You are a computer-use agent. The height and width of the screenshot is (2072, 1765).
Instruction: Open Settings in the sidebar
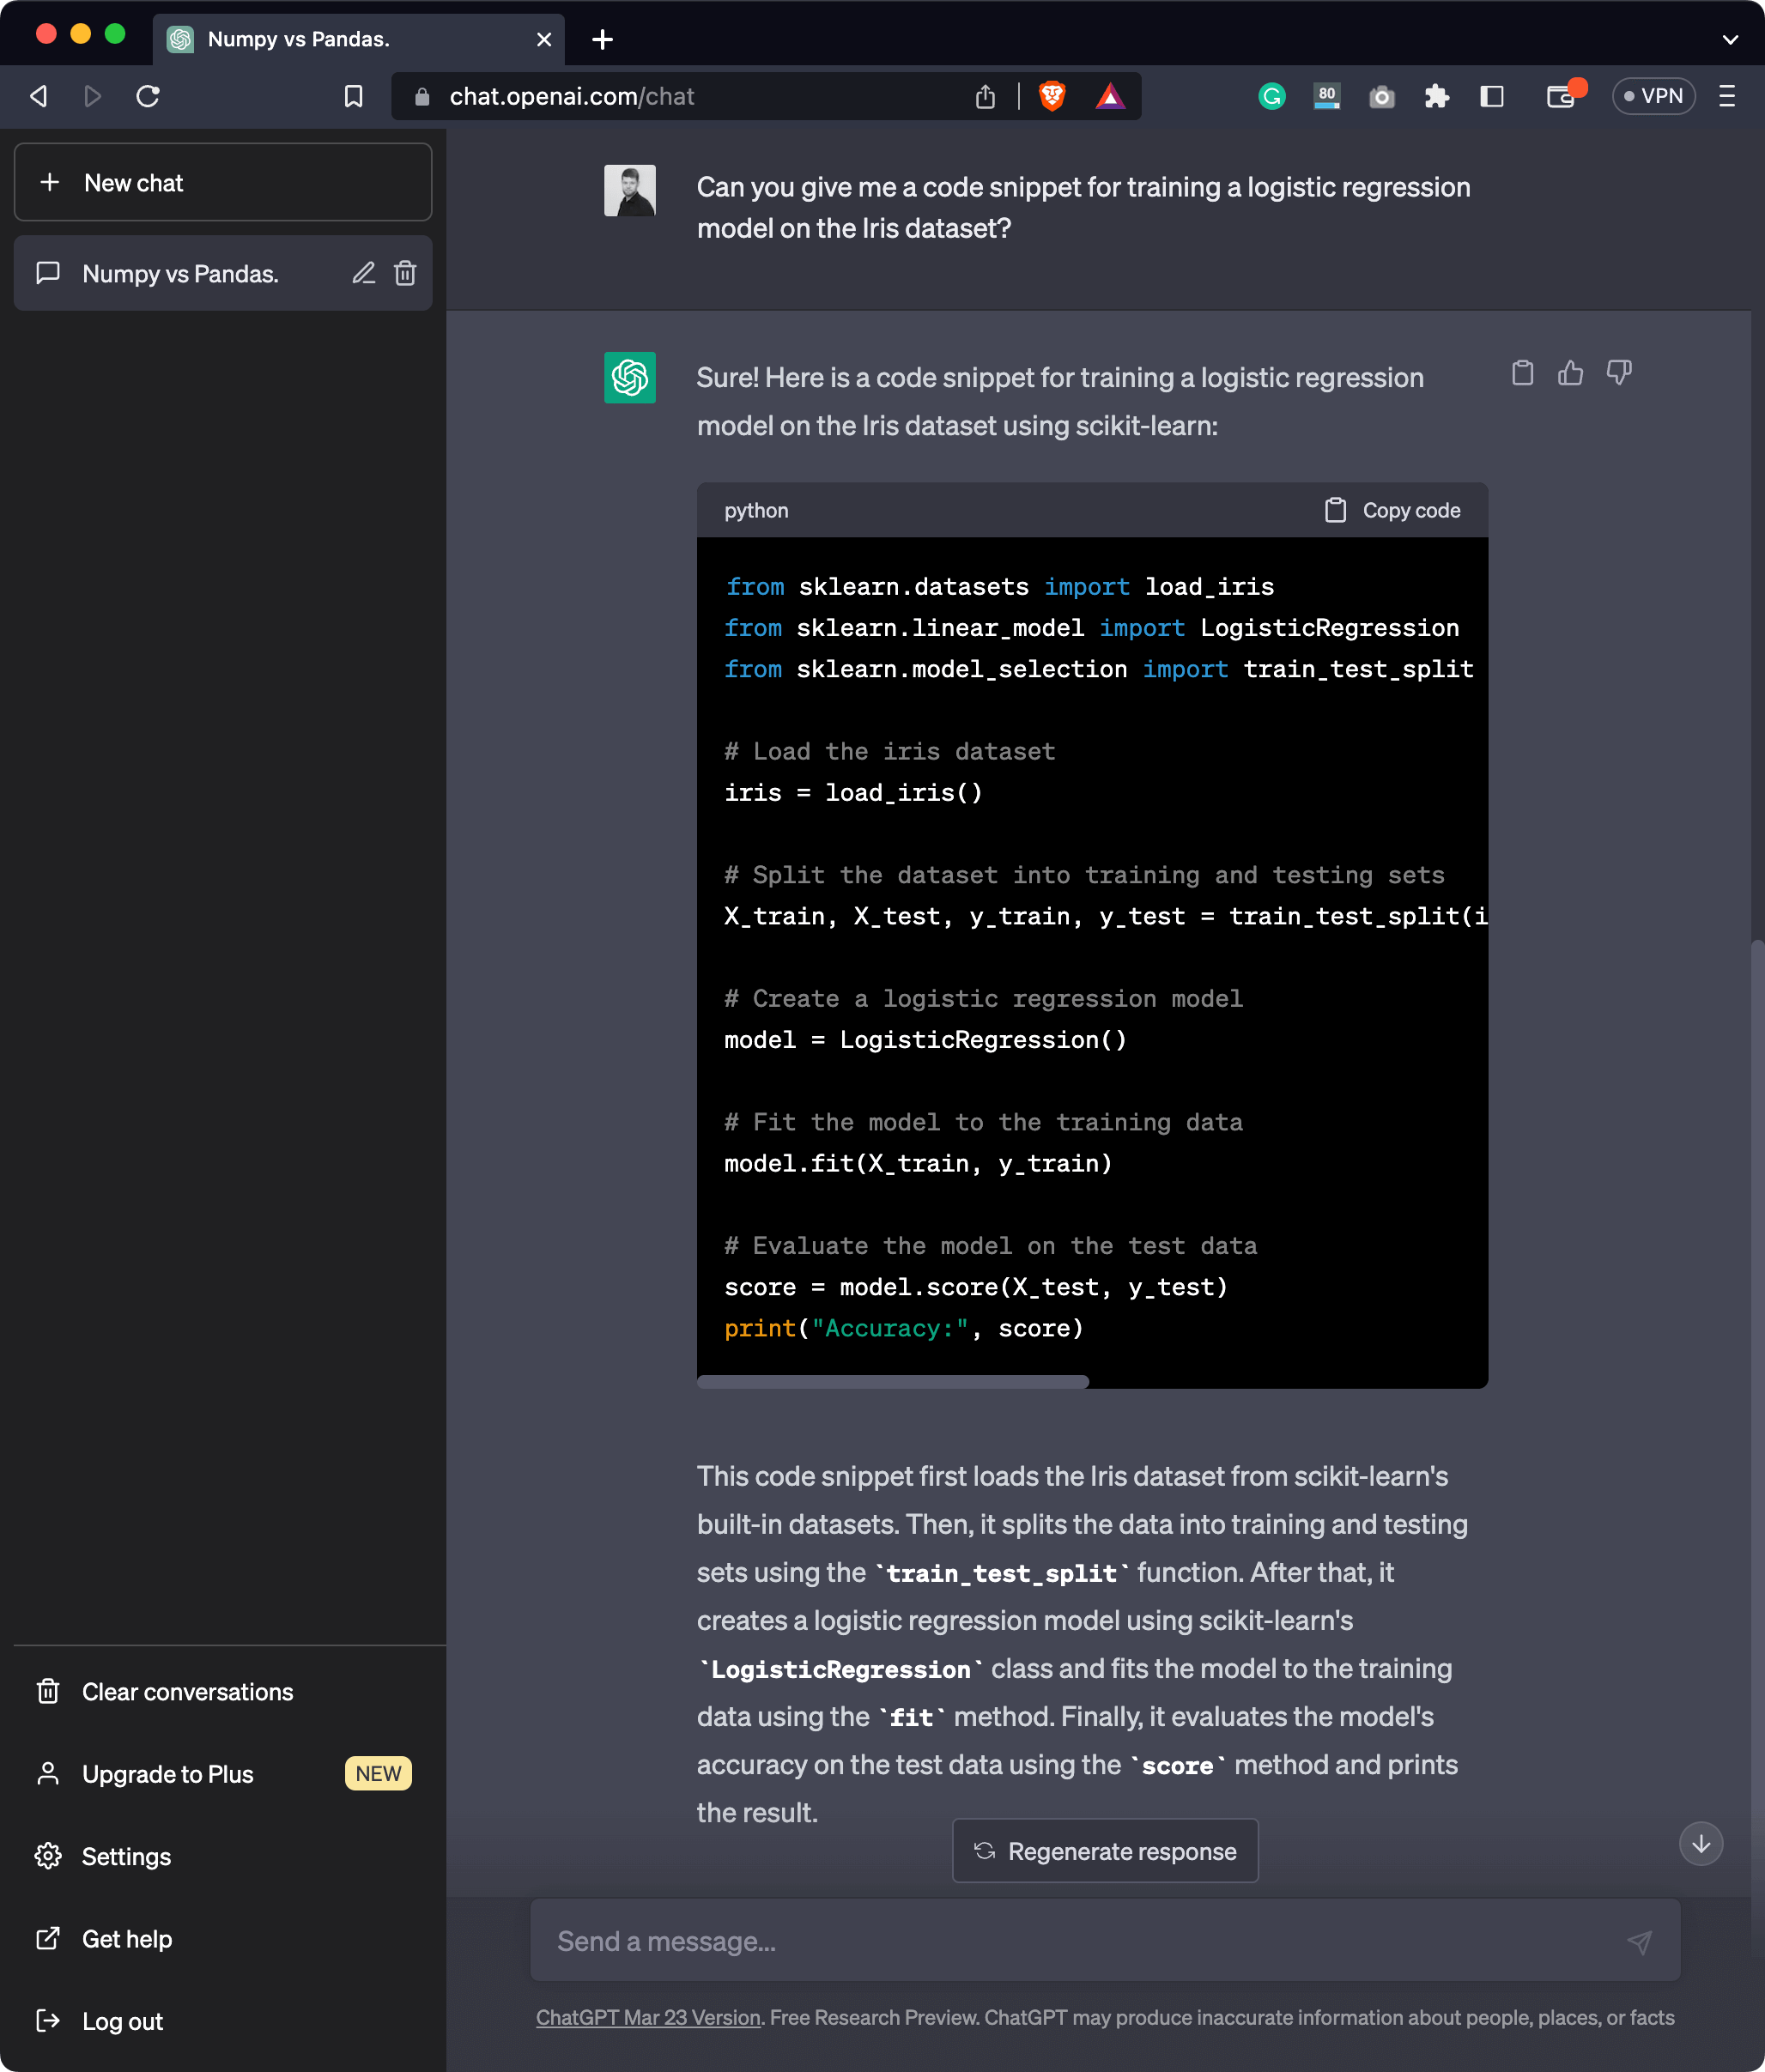point(126,1857)
